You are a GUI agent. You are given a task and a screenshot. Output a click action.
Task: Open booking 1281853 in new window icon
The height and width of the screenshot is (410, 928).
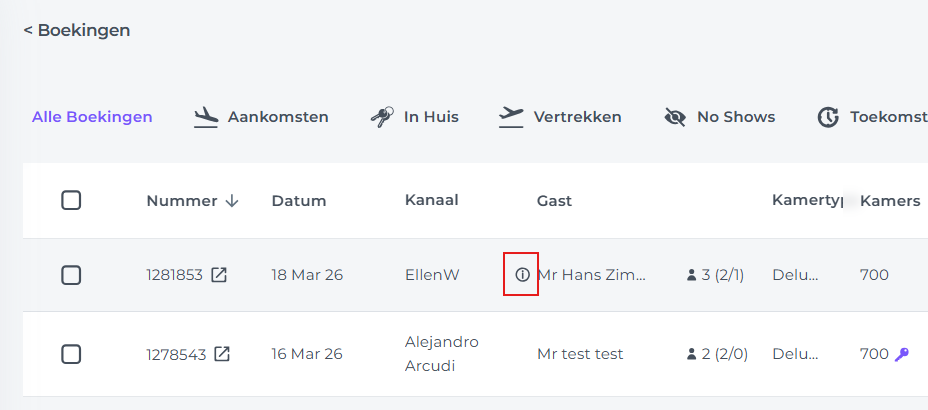pos(218,275)
